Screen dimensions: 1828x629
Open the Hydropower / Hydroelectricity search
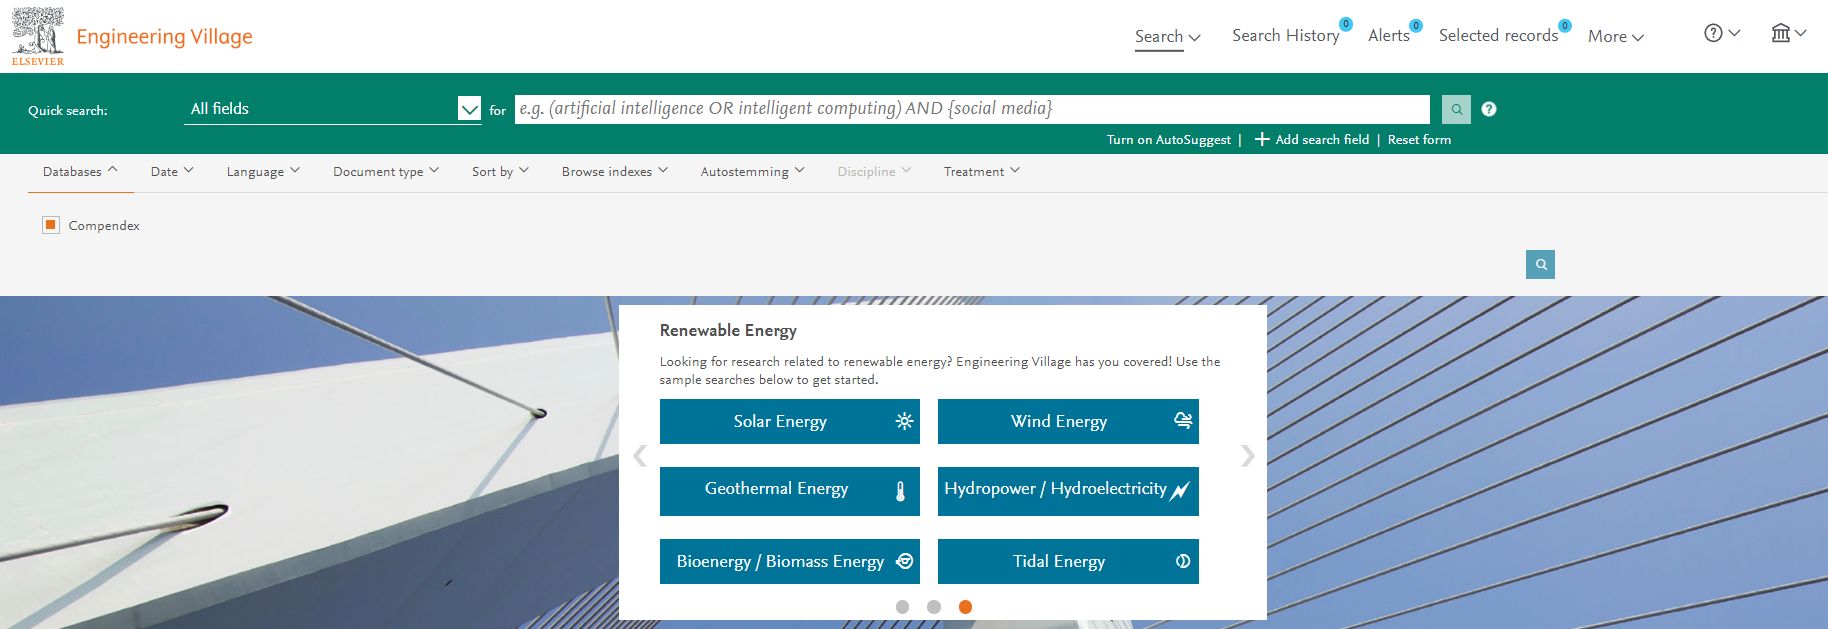point(1068,491)
